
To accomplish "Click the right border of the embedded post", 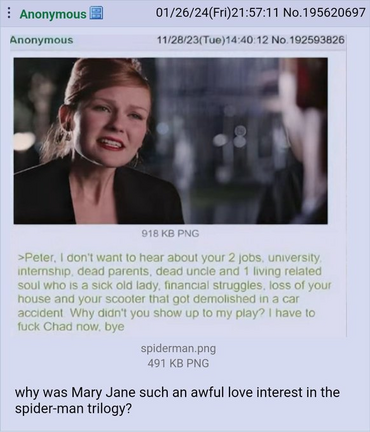I will pyautogui.click(x=346, y=187).
